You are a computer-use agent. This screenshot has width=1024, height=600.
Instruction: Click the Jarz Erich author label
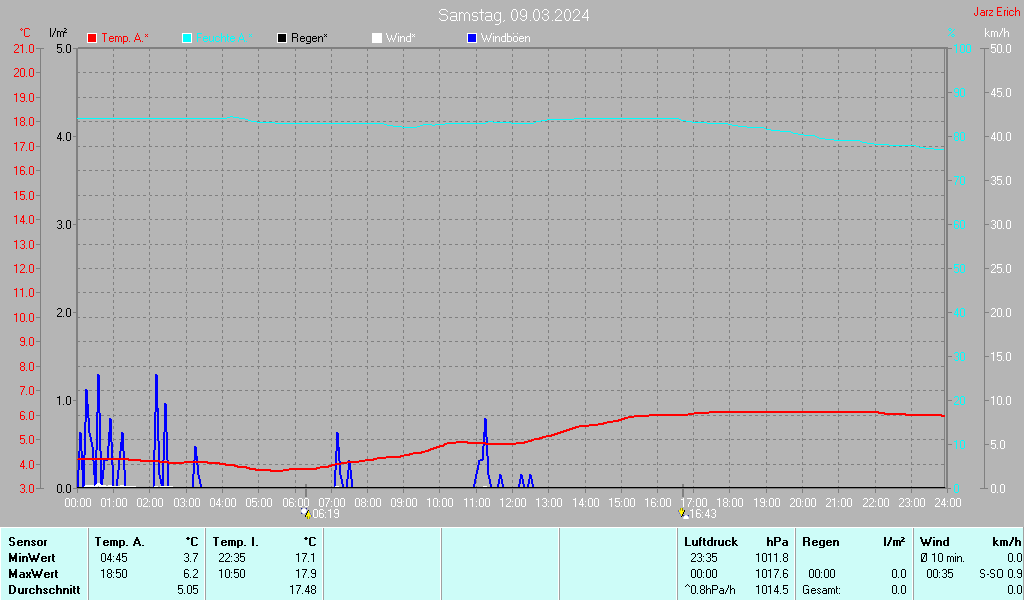coord(996,12)
